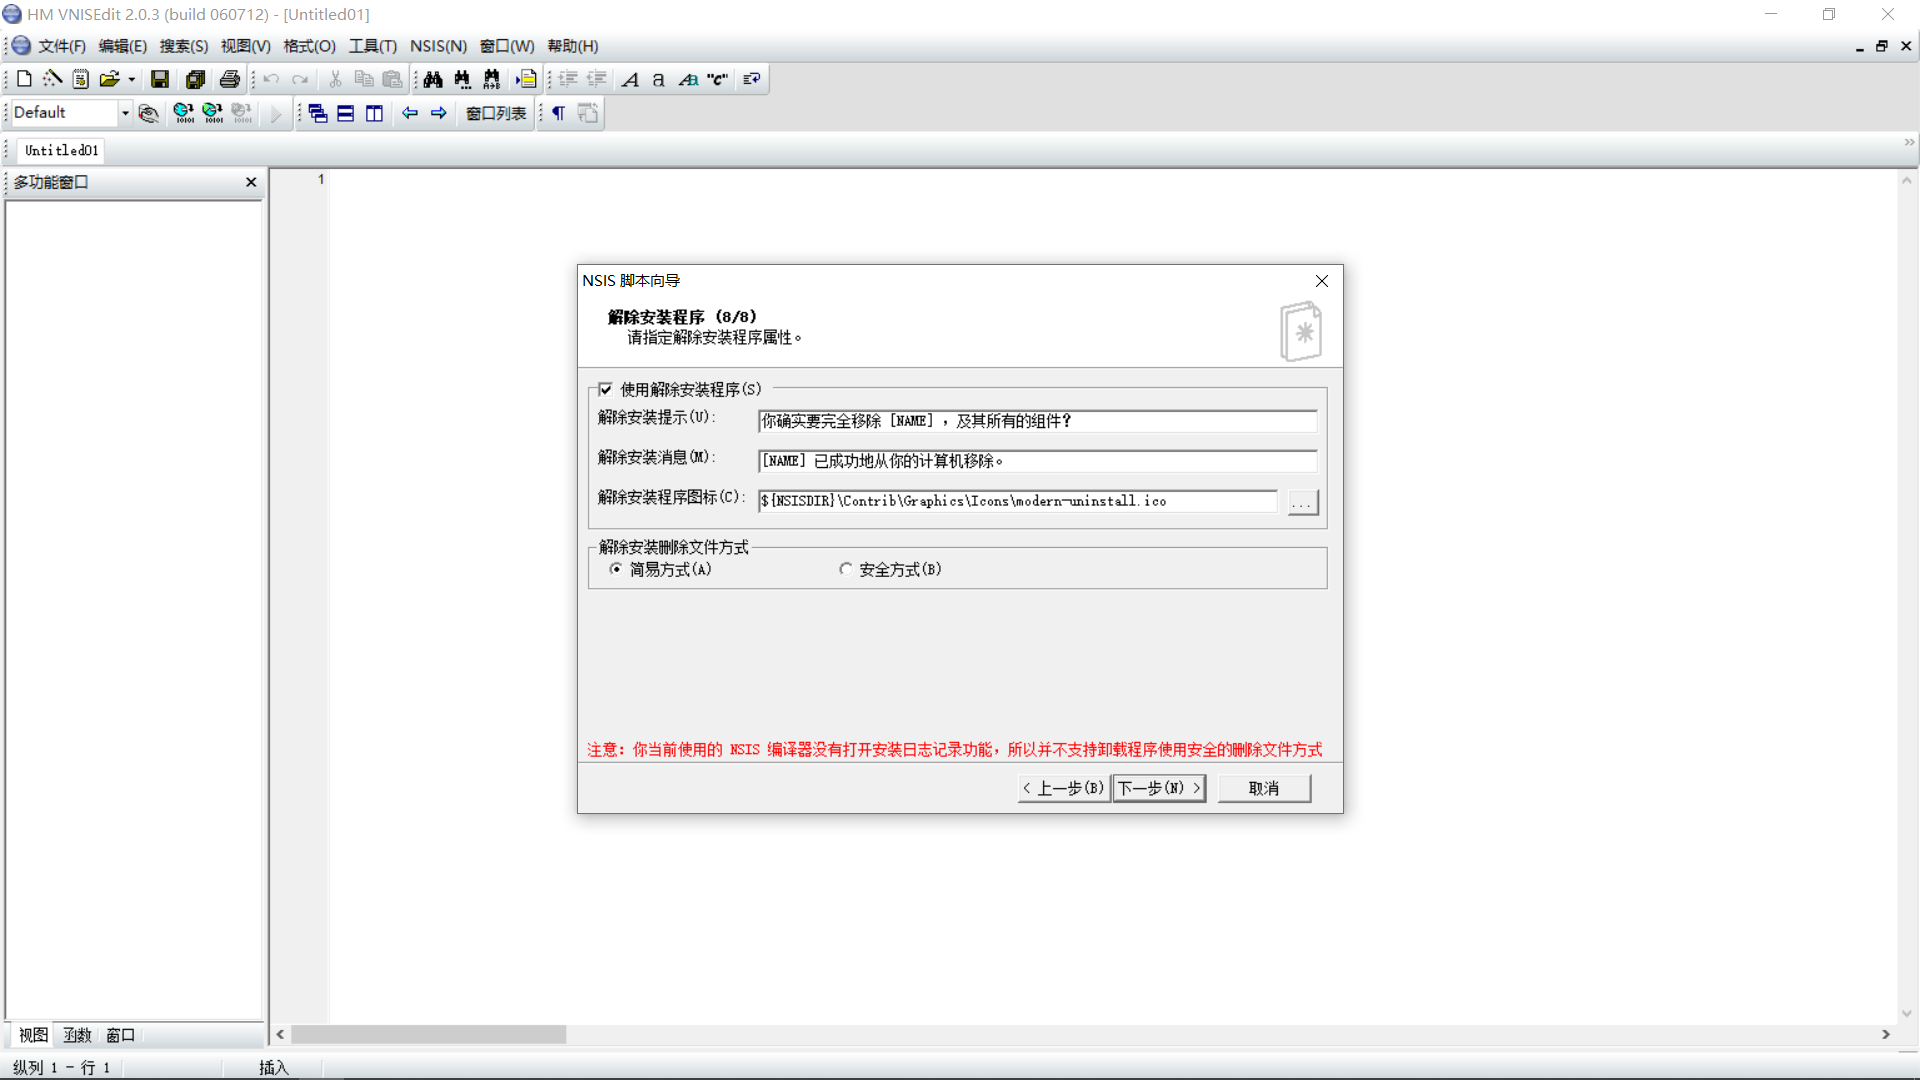This screenshot has height=1080, width=1920.
Task: Select the Untitled01 document tab
Action: [x=62, y=150]
